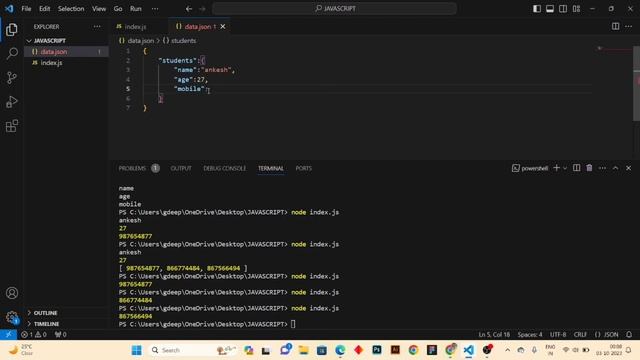Open the Manage gear icon

pos(12,317)
